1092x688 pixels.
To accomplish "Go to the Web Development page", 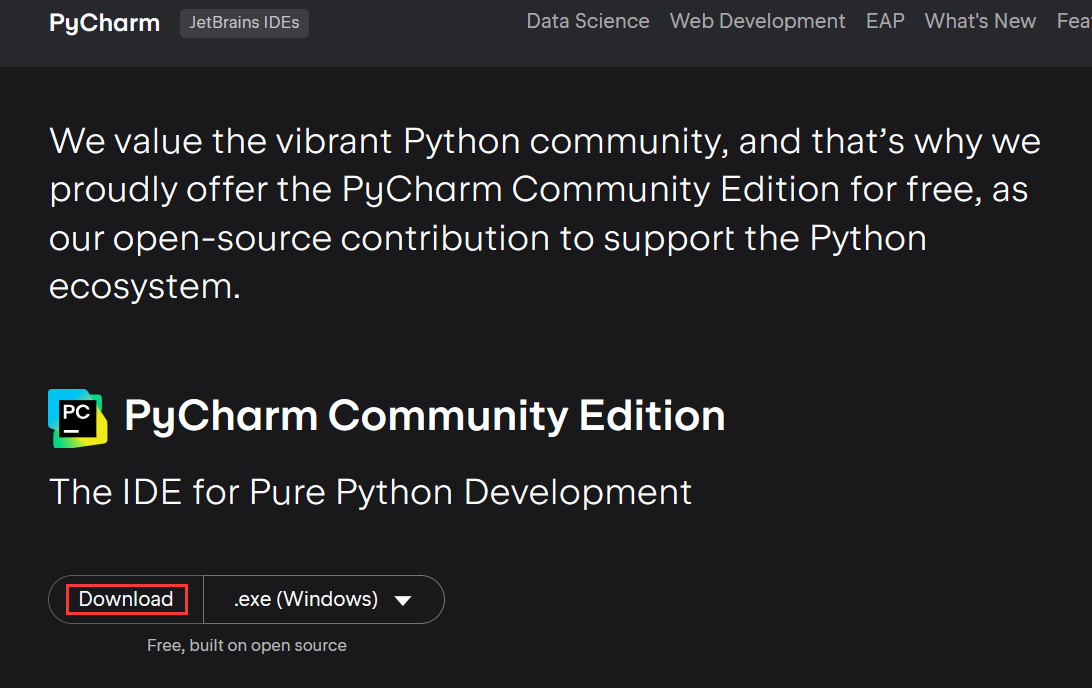I will click(x=757, y=21).
